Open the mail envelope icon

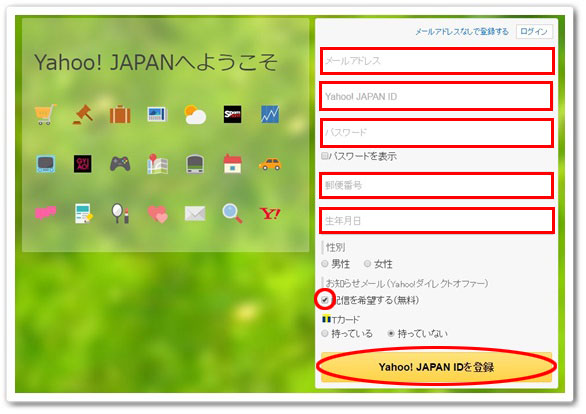tap(195, 213)
